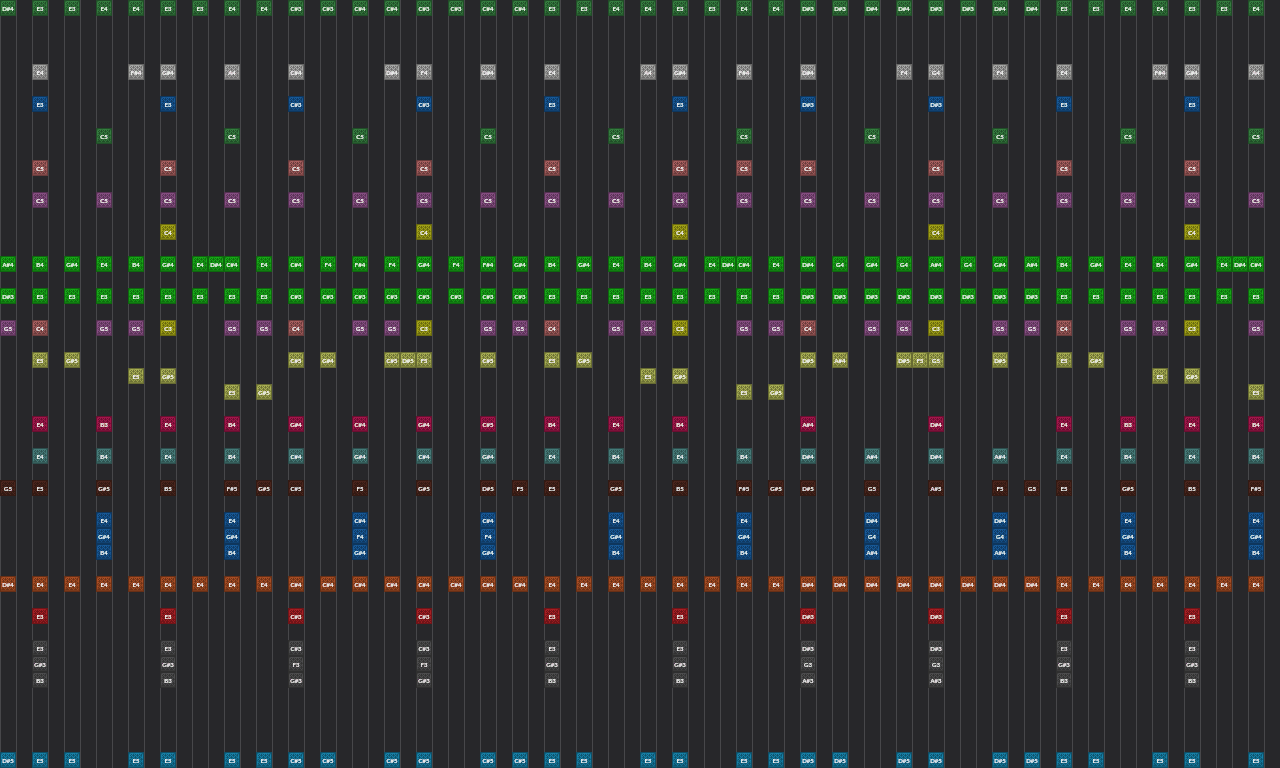Image resolution: width=1280 pixels, height=768 pixels.
Task: Select the blue G#4 block inside the stacked chord
Action: pos(103,537)
